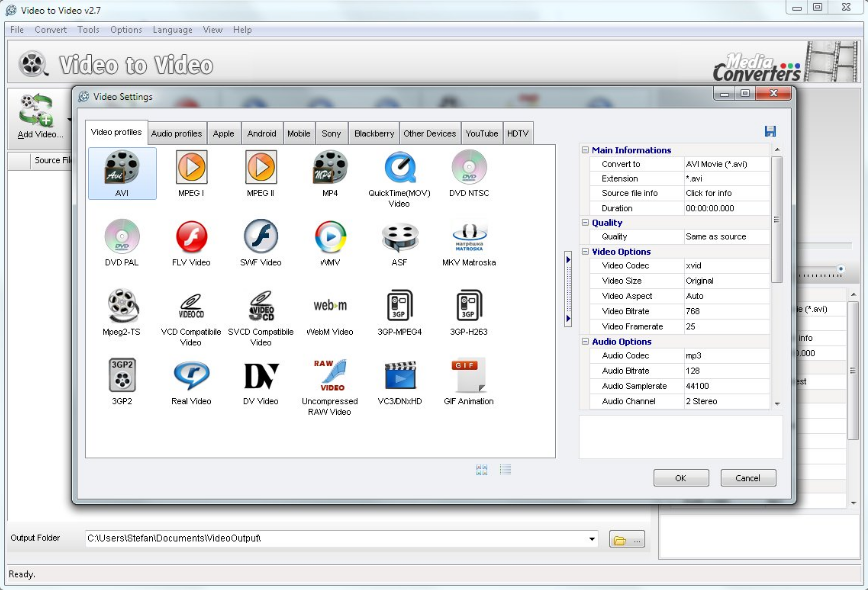Collapse the Video Options group

tap(586, 252)
